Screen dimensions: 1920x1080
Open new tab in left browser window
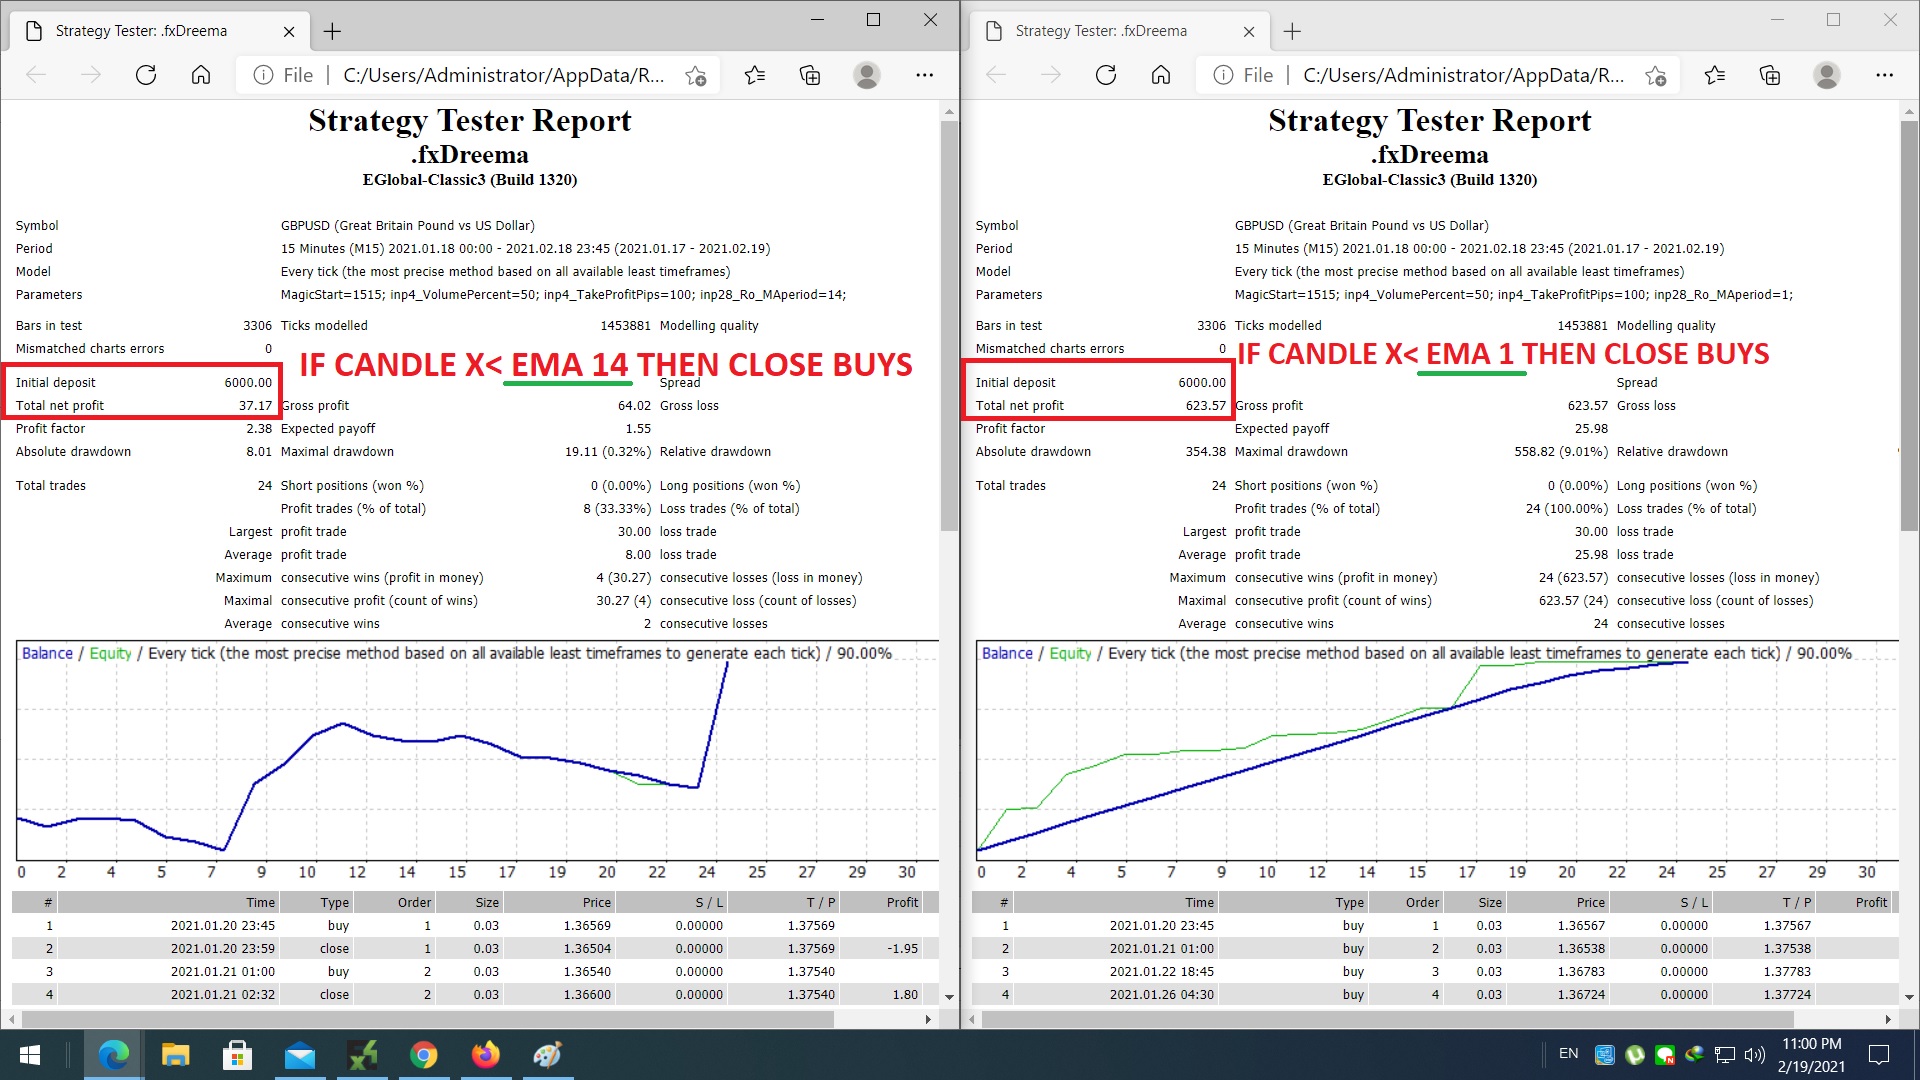[x=333, y=31]
